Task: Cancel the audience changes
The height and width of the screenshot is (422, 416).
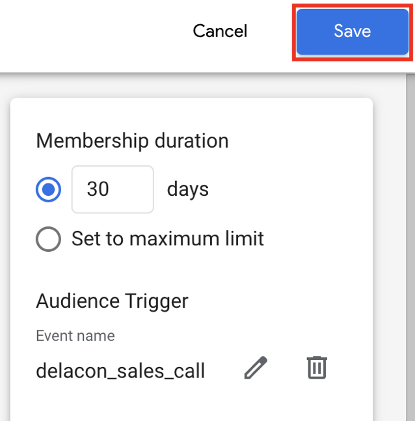Action: click(220, 31)
